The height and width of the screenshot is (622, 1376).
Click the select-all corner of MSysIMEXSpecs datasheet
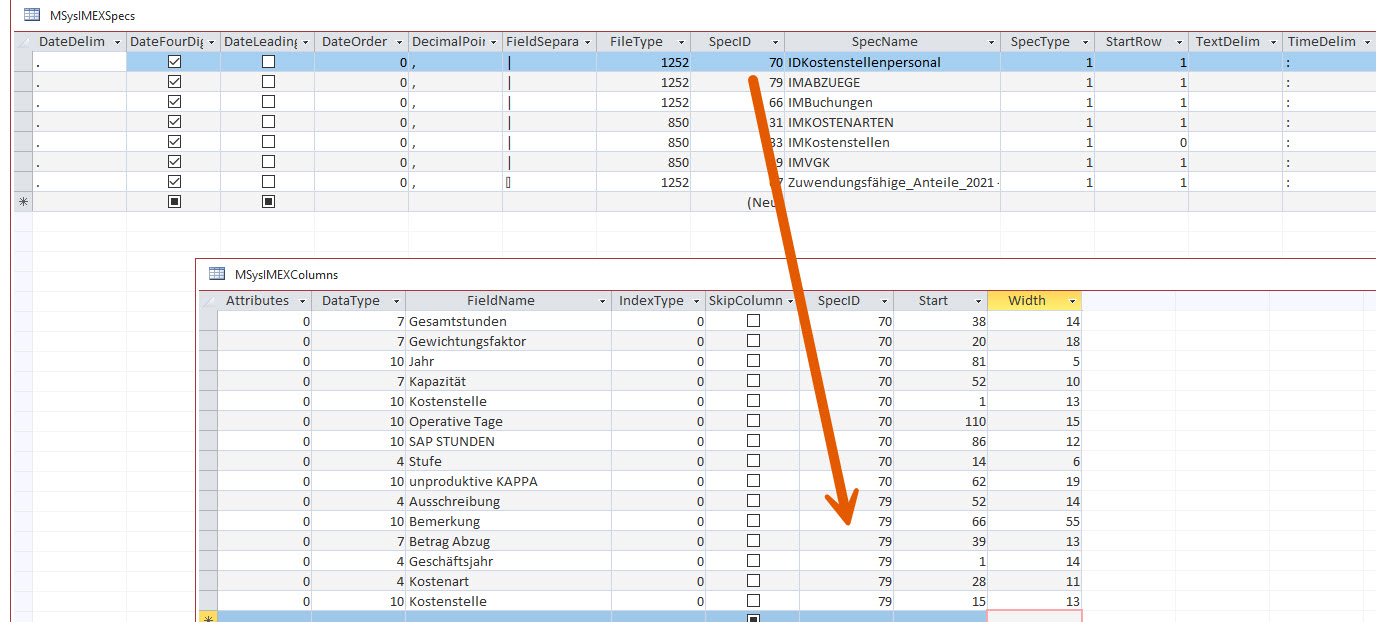point(22,42)
